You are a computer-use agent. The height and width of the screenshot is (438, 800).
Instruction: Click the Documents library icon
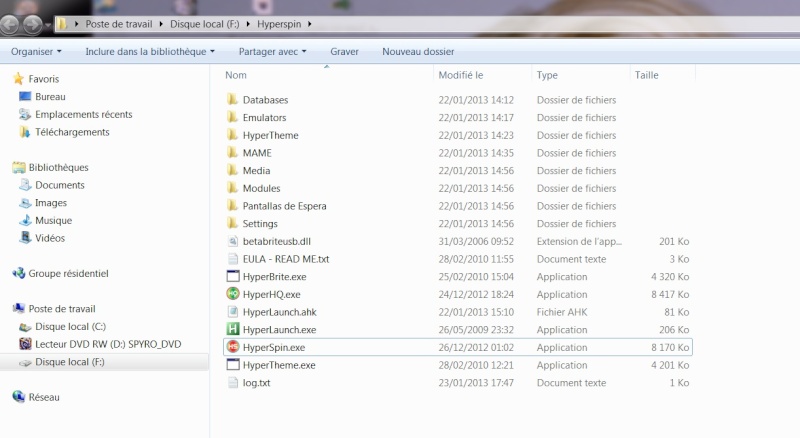(25, 185)
